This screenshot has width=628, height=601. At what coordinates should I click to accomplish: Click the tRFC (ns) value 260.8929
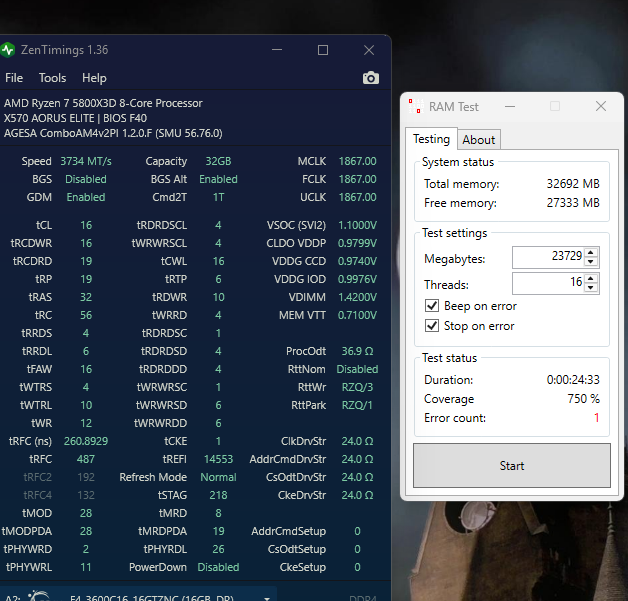point(86,441)
